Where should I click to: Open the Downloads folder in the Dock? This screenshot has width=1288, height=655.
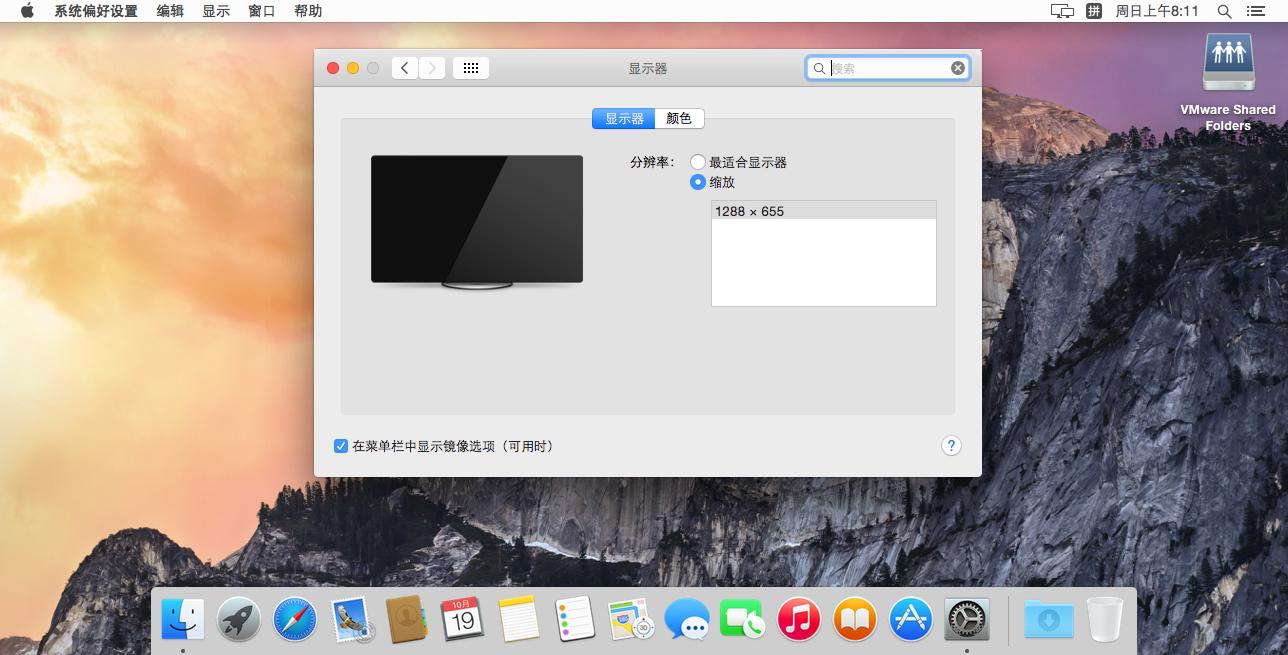[x=1048, y=619]
